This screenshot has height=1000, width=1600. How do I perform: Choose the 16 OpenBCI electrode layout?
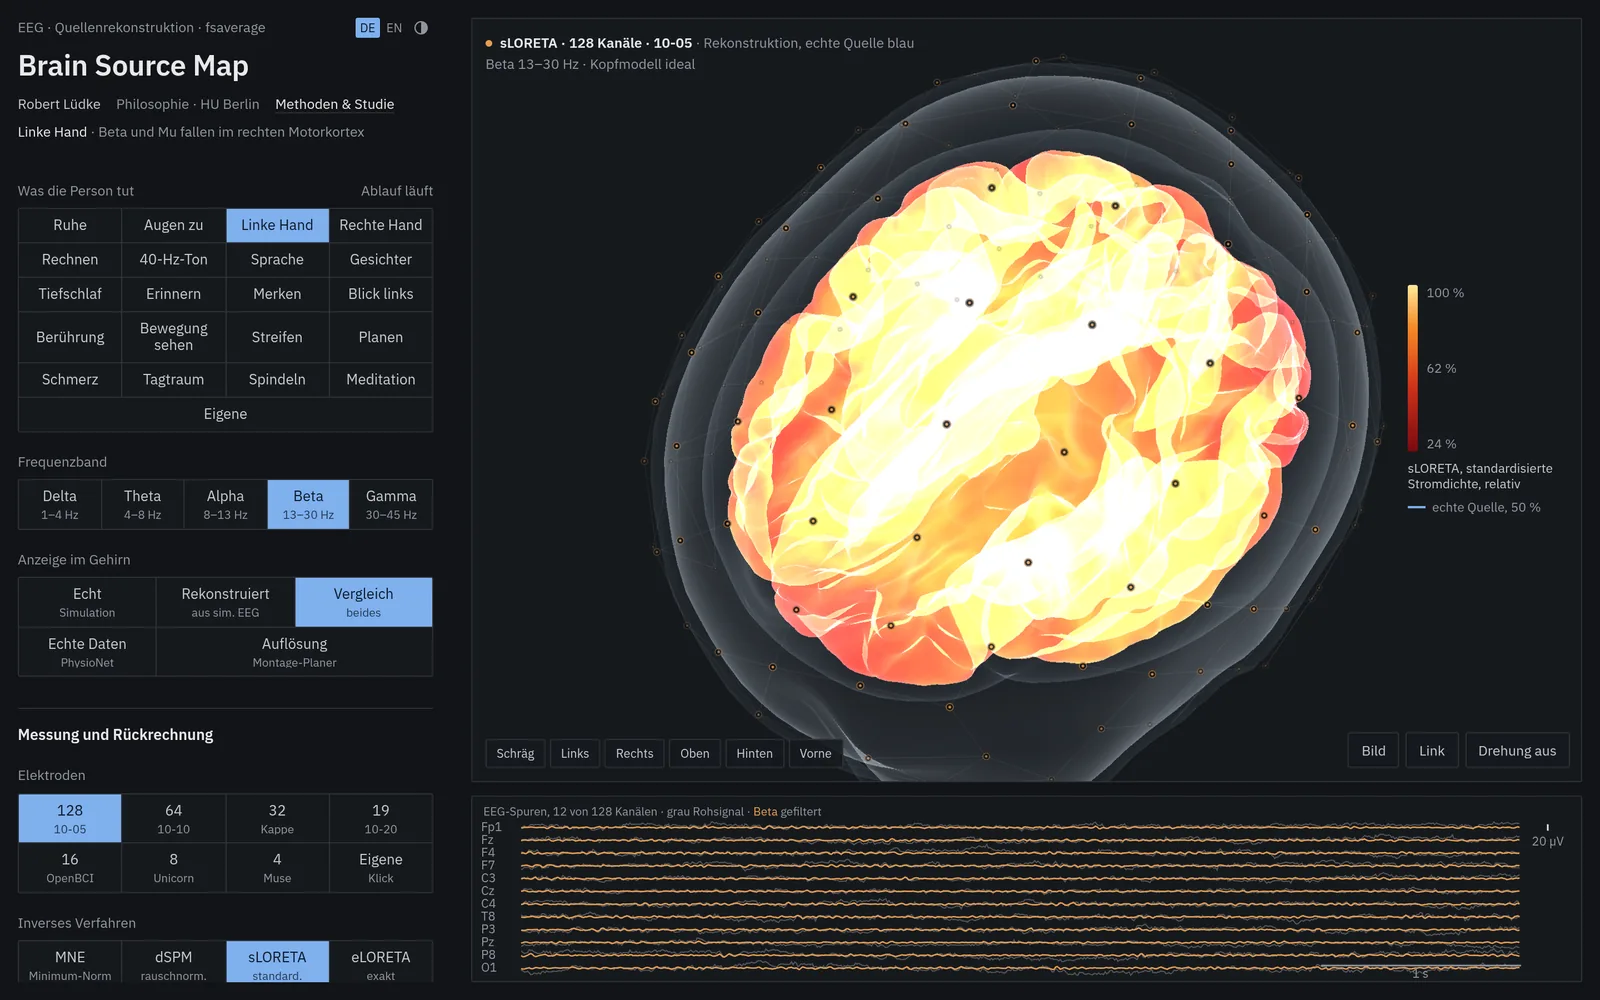pyautogui.click(x=70, y=867)
